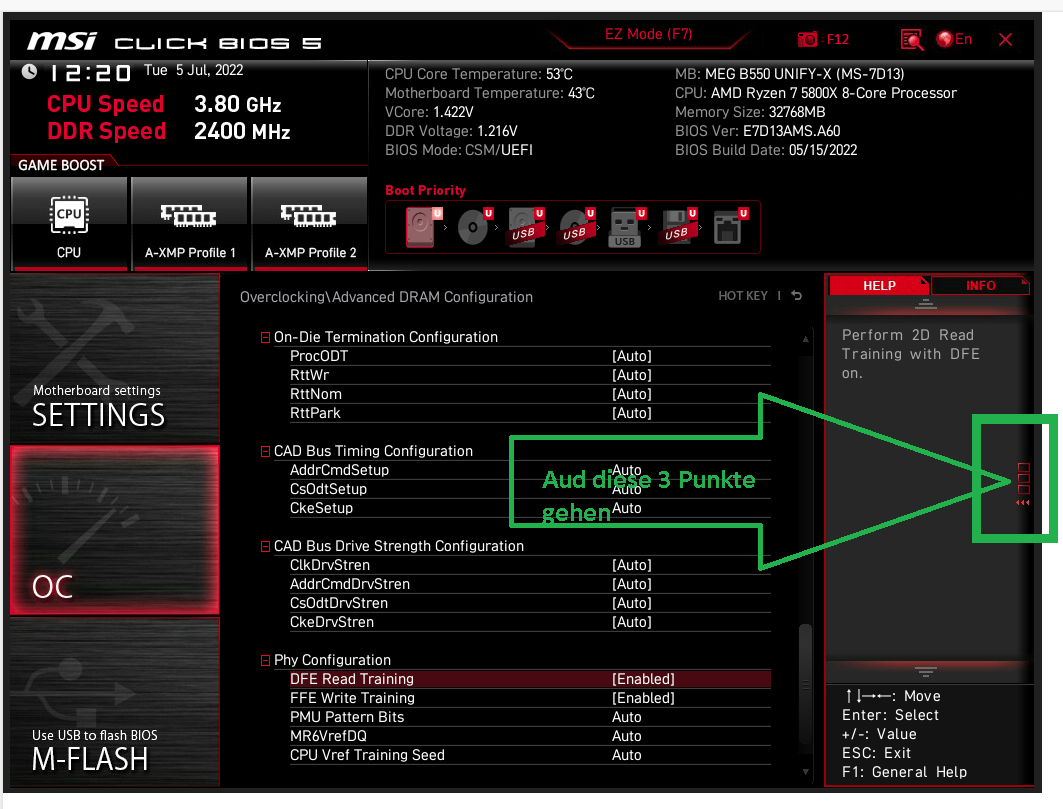This screenshot has height=809, width=1063.
Task: Click the help panel top drag handle
Action: pyautogui.click(x=925, y=304)
